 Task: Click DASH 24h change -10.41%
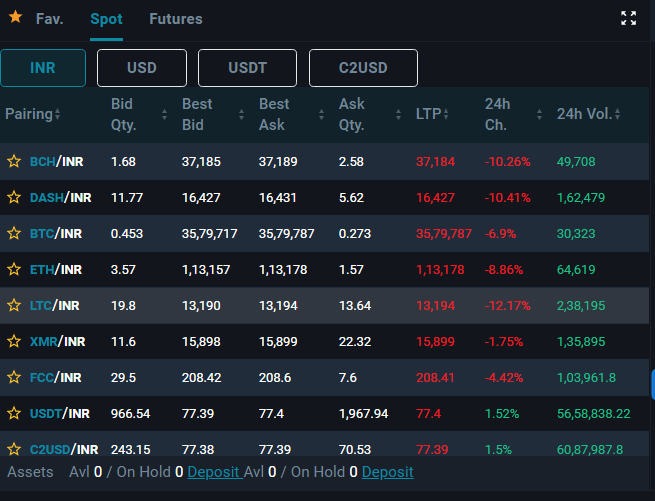[x=508, y=197]
